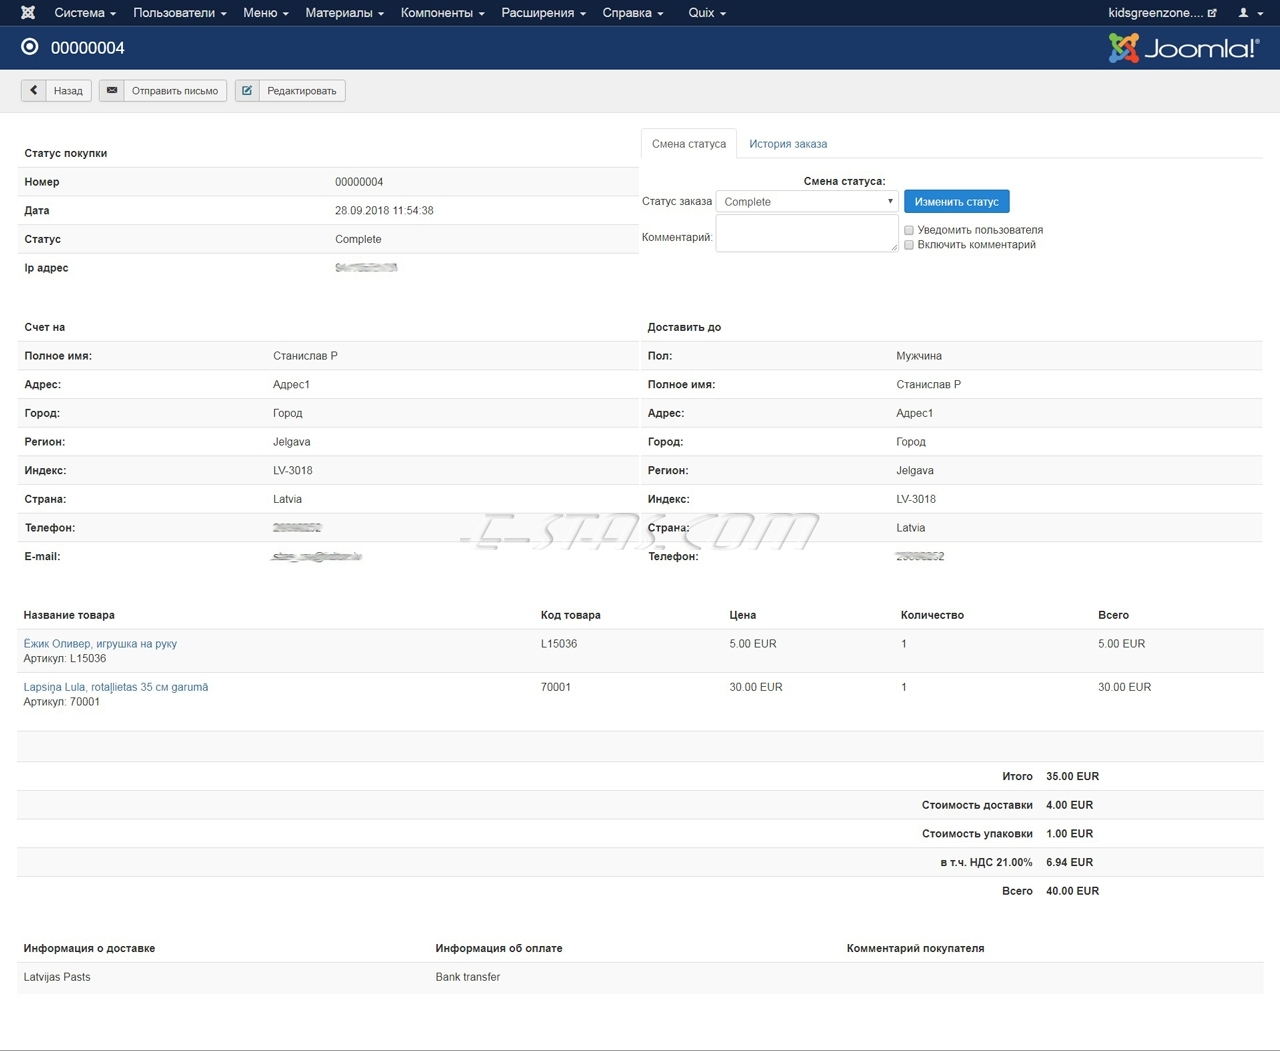
Task: Open the Материалы dropdown menu
Action: point(345,13)
